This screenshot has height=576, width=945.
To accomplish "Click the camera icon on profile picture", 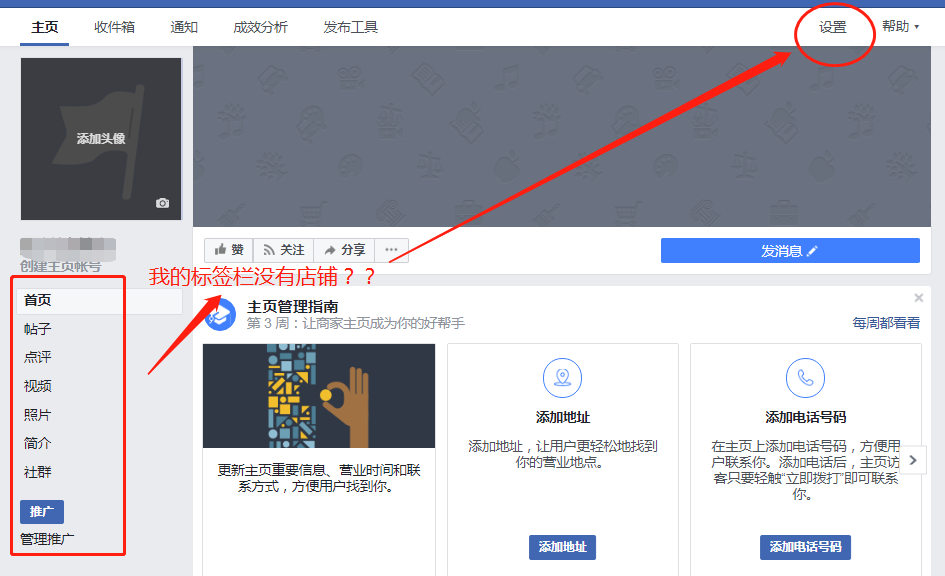I will click(163, 203).
